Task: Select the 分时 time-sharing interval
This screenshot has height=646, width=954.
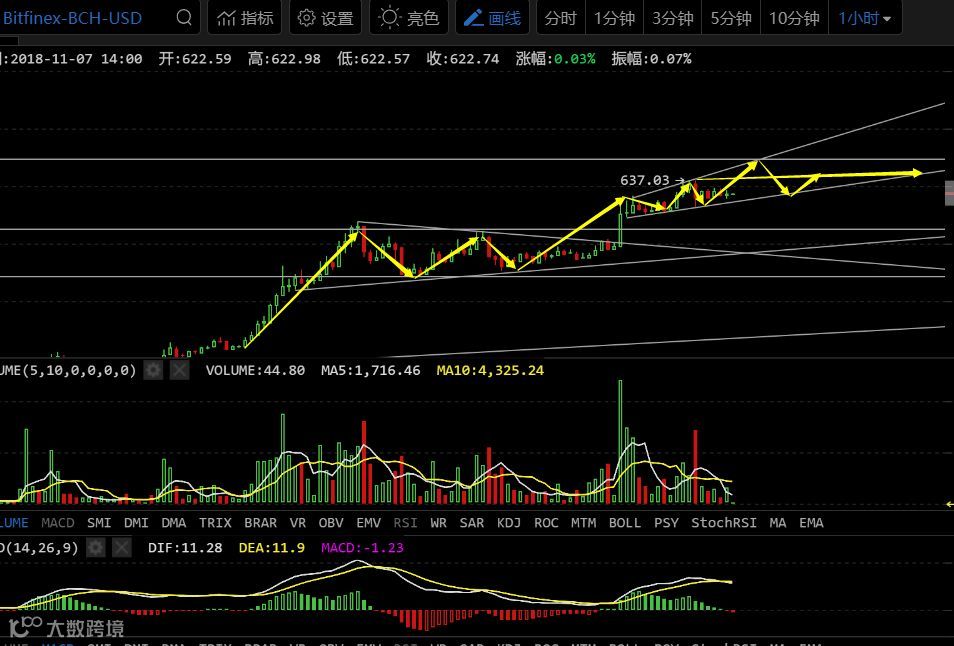Action: click(x=560, y=18)
